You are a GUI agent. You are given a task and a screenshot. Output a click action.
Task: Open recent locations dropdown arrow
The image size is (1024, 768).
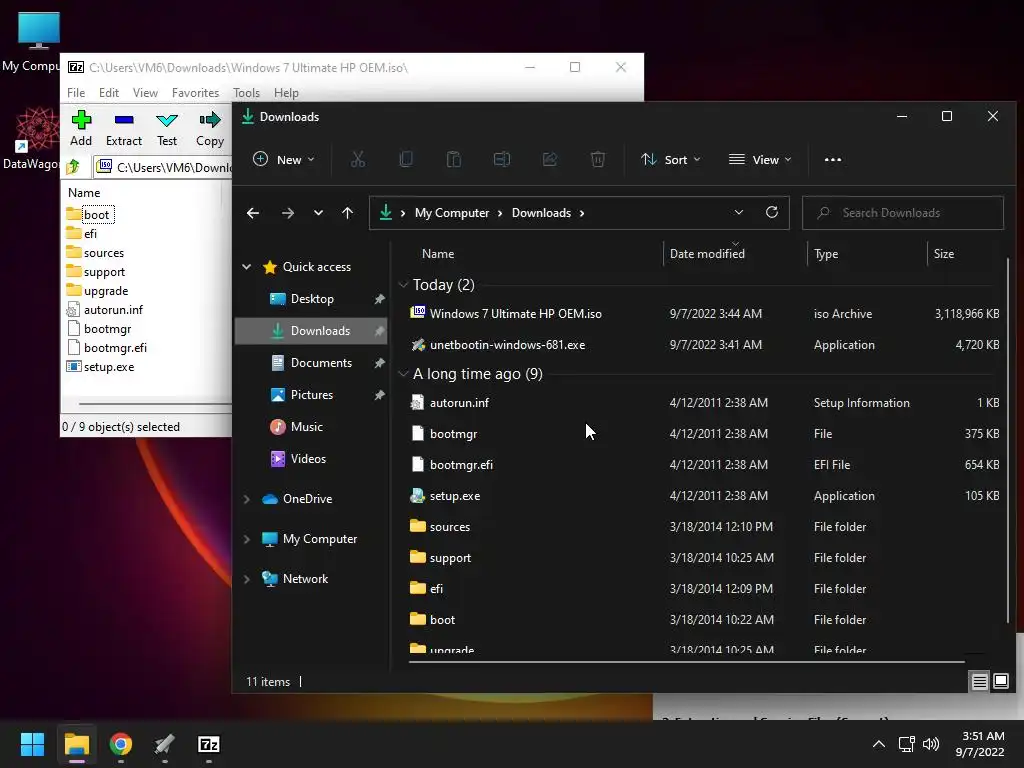pyautogui.click(x=318, y=213)
